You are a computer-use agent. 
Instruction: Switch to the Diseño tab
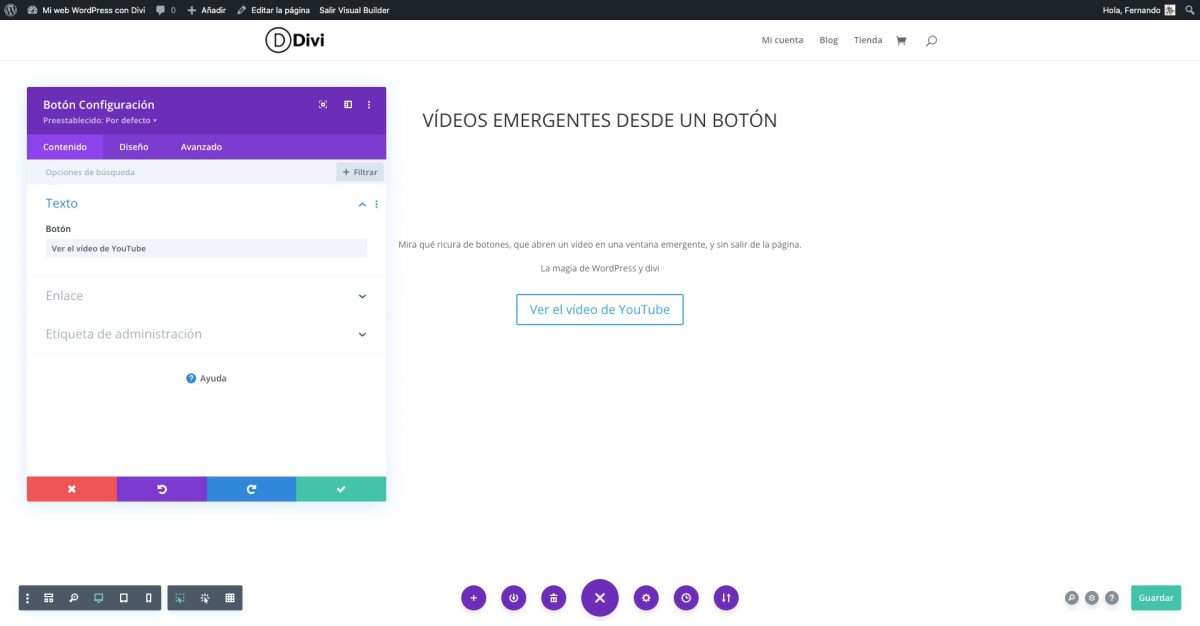click(133, 146)
